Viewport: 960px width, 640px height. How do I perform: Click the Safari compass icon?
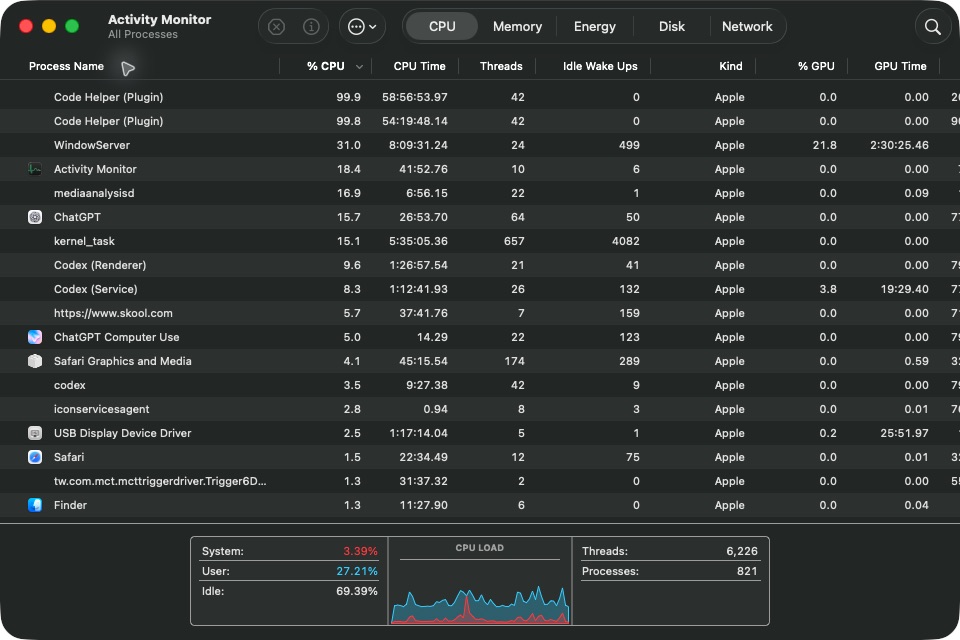tap(35, 457)
